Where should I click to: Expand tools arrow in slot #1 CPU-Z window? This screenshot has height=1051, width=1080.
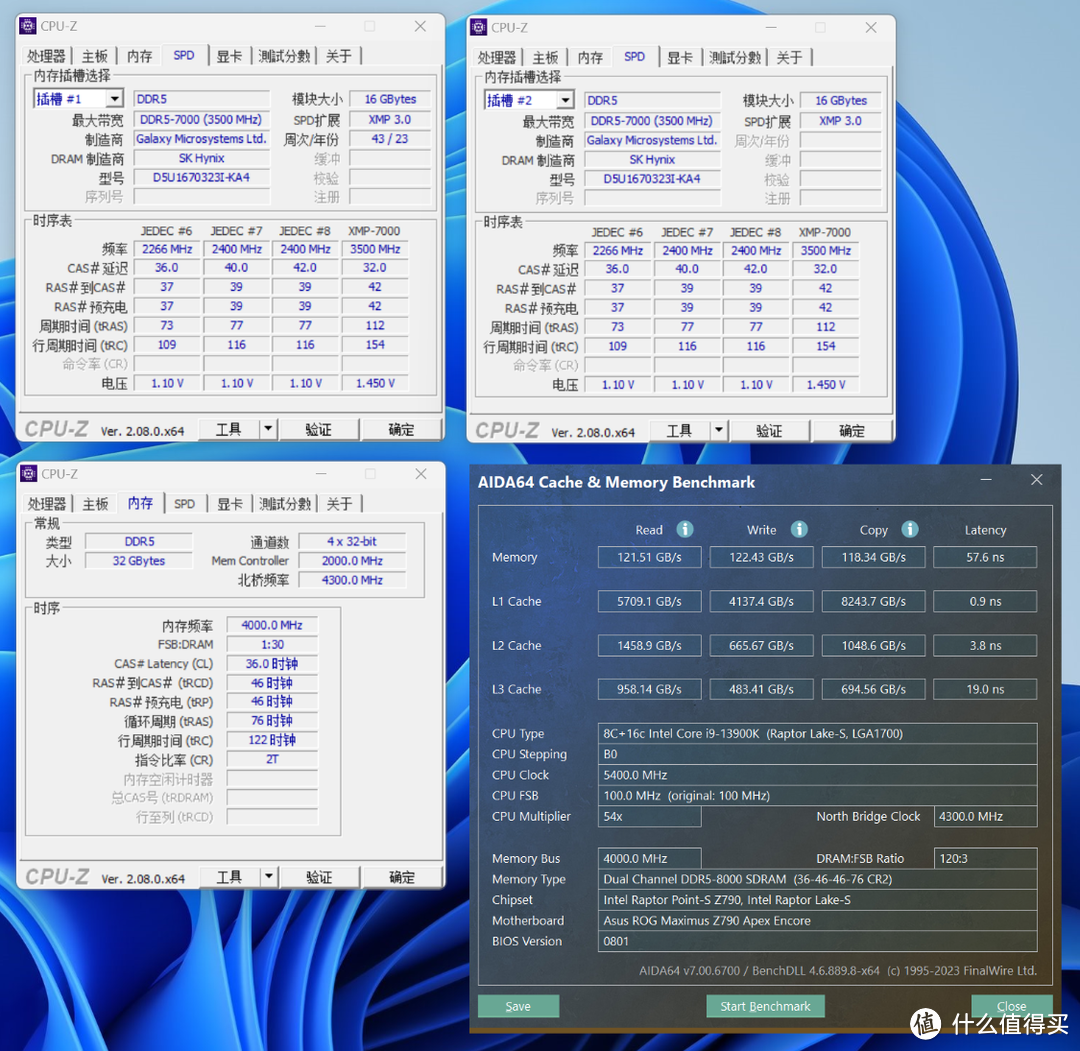(268, 429)
